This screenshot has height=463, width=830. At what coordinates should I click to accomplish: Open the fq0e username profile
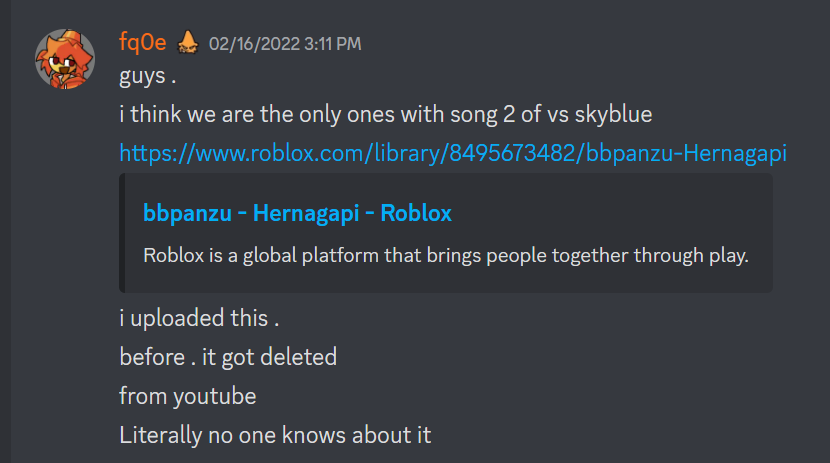pos(142,42)
